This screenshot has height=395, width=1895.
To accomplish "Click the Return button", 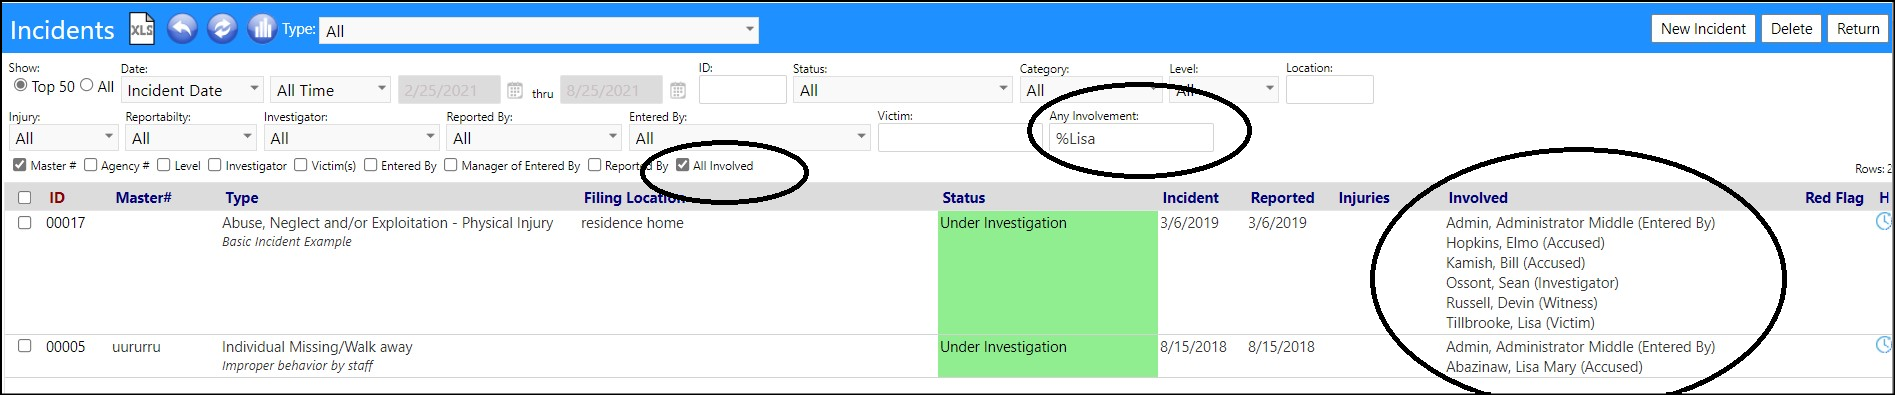I will (x=1858, y=29).
